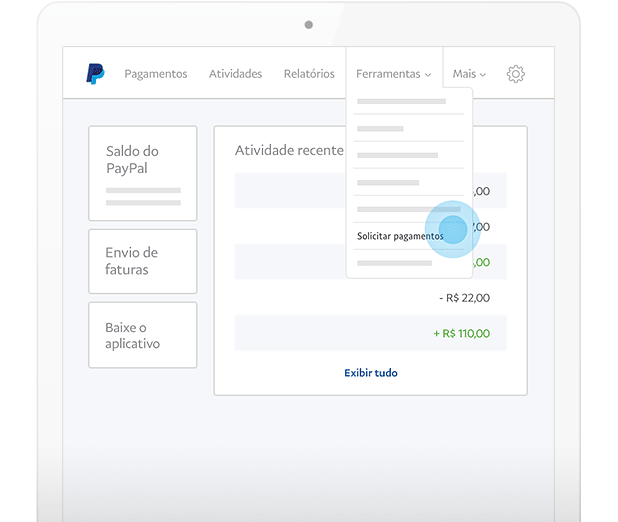
Task: Go to the Pagamentos tab
Action: click(155, 74)
